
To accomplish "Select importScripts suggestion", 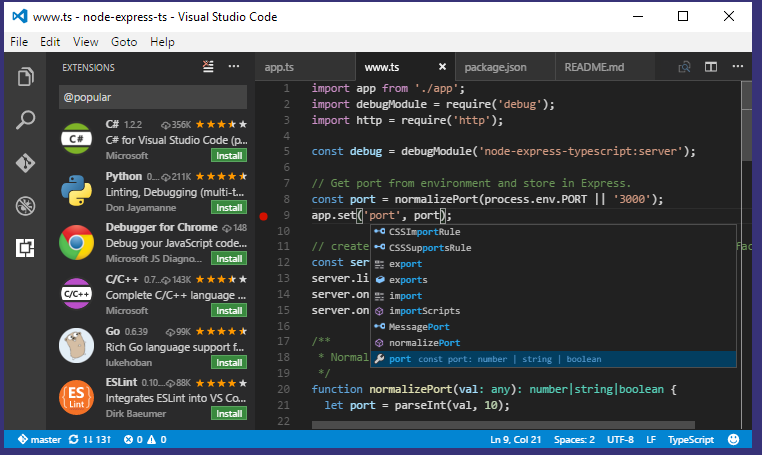I will click(554, 311).
